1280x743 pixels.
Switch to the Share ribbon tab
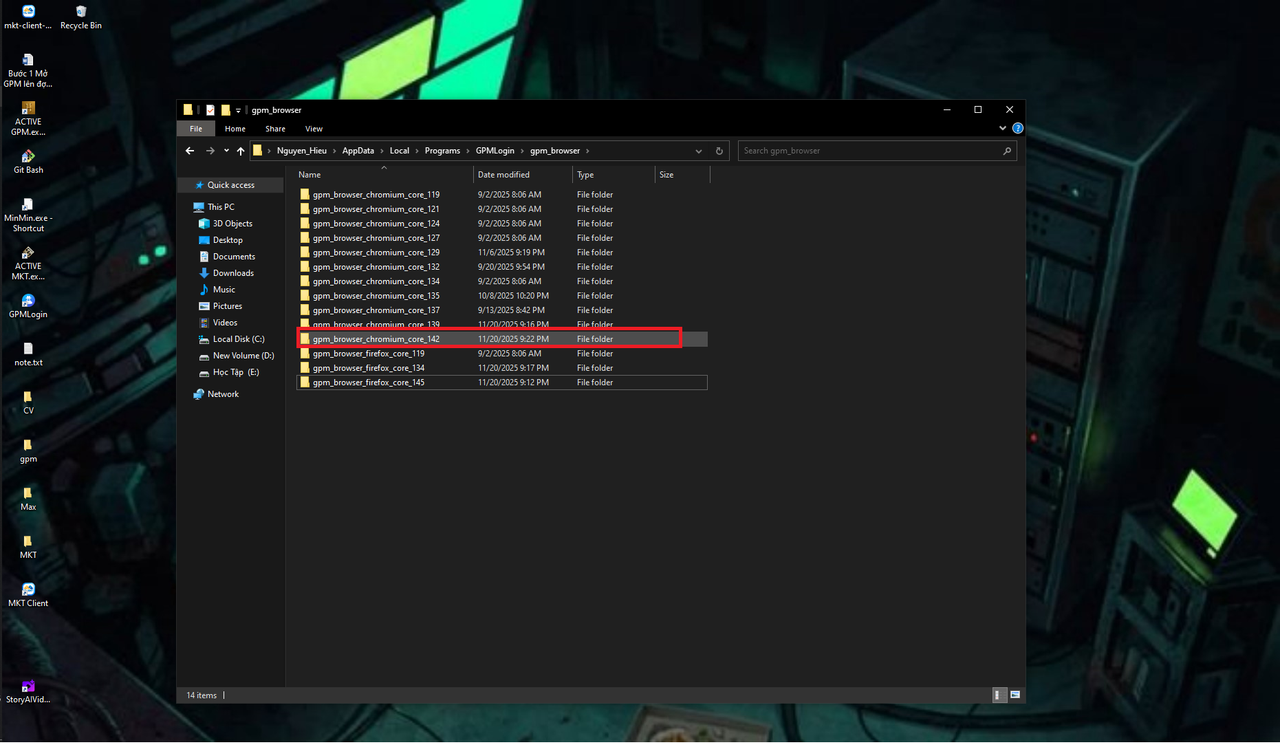(275, 129)
